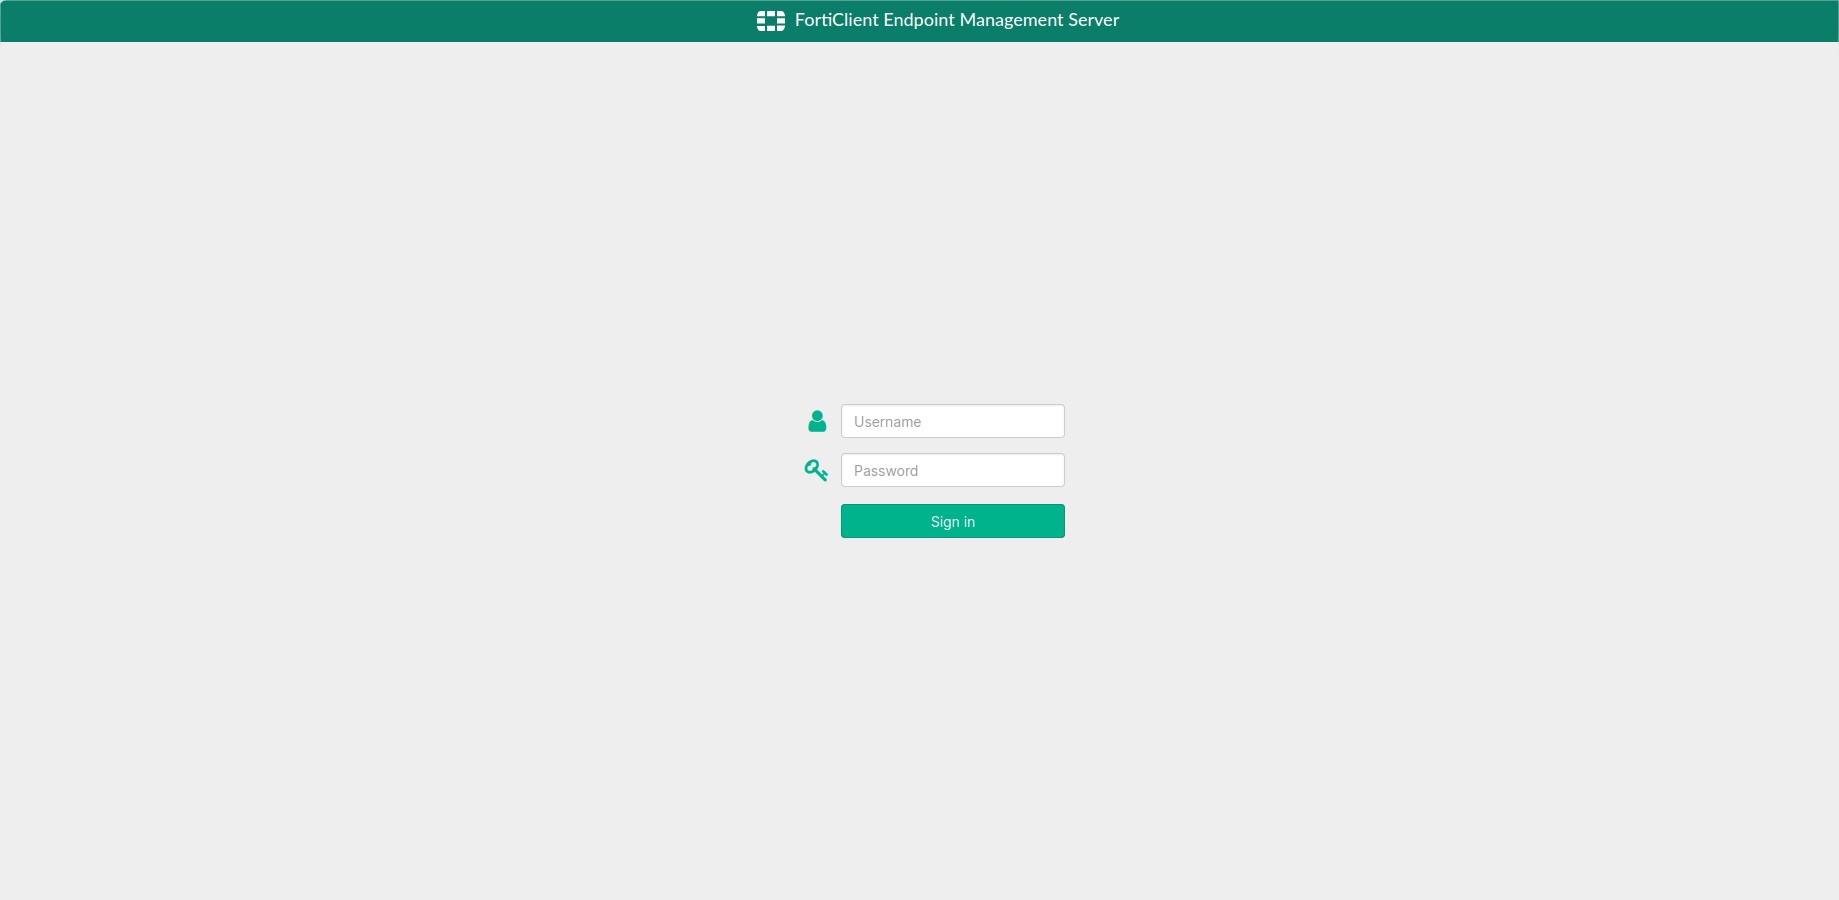Select the Username placeholder text box
Viewport: 1839px width, 900px height.
coord(952,421)
